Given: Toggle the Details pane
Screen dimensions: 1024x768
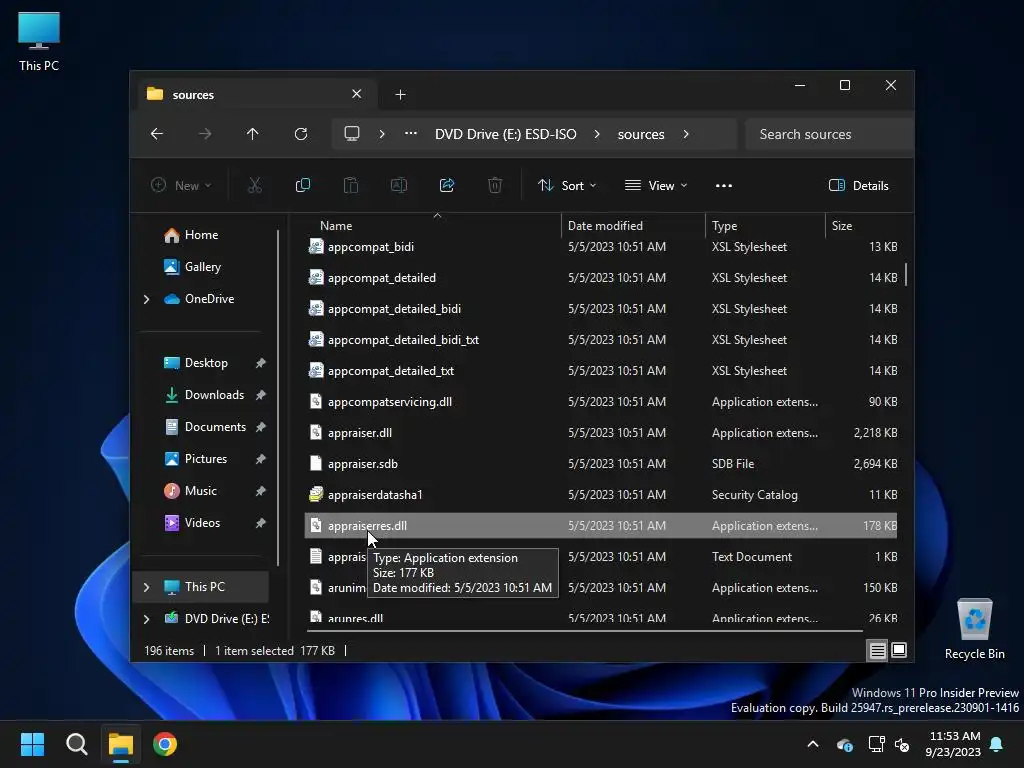Looking at the screenshot, I should click(x=858, y=185).
